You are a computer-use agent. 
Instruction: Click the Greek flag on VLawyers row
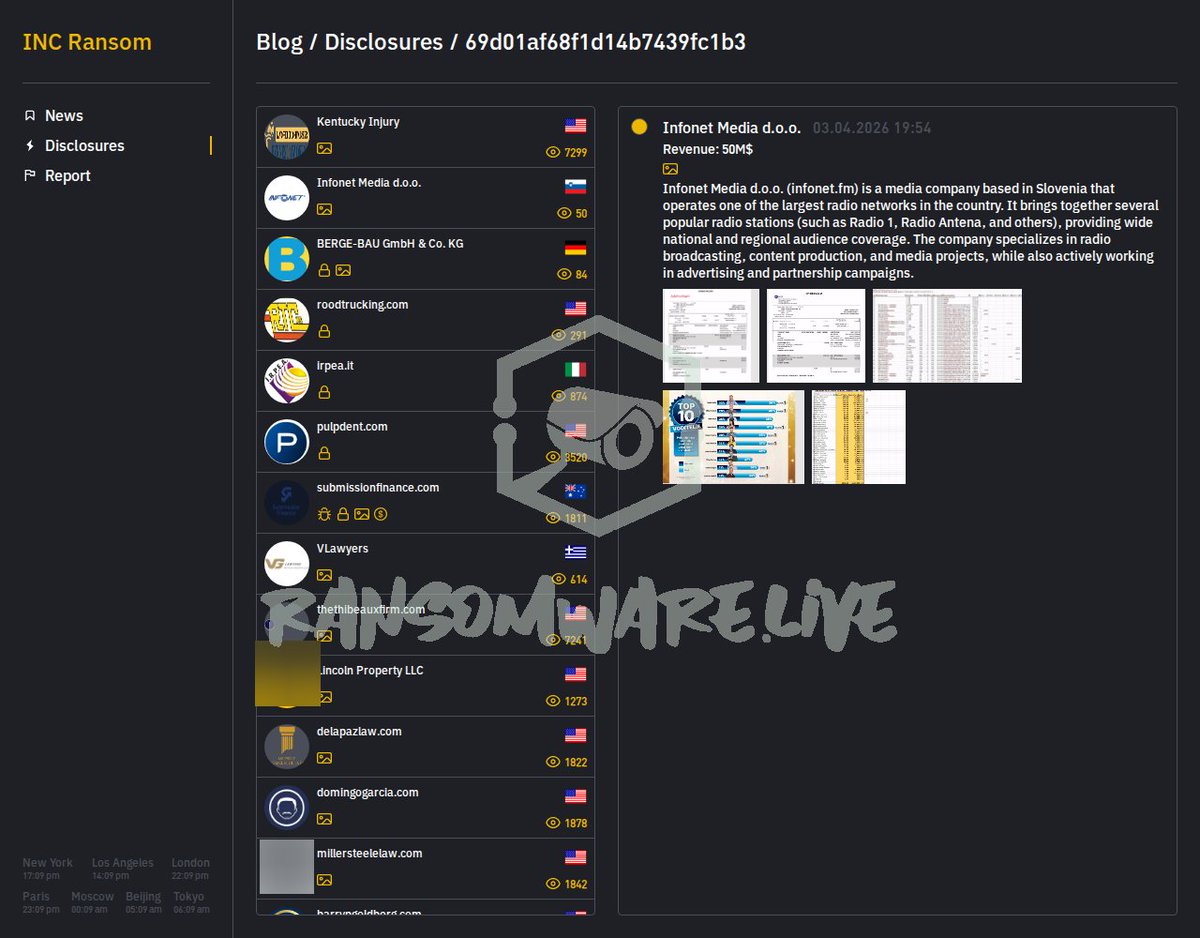[575, 553]
